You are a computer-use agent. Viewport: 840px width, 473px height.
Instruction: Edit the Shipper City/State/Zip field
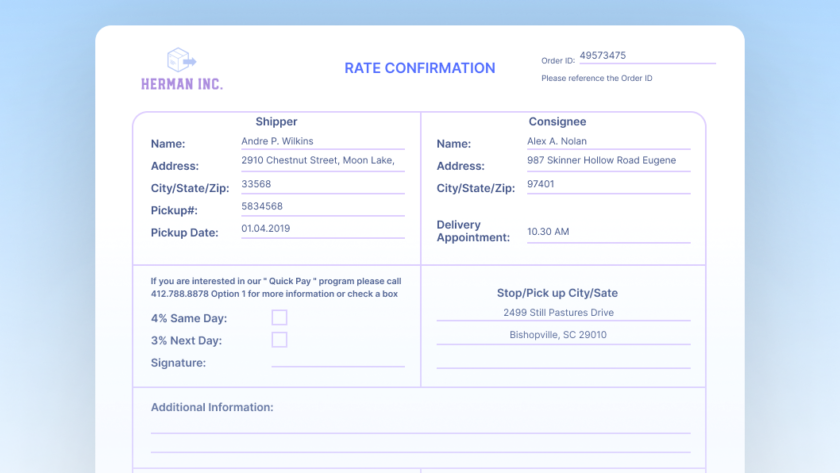(322, 184)
